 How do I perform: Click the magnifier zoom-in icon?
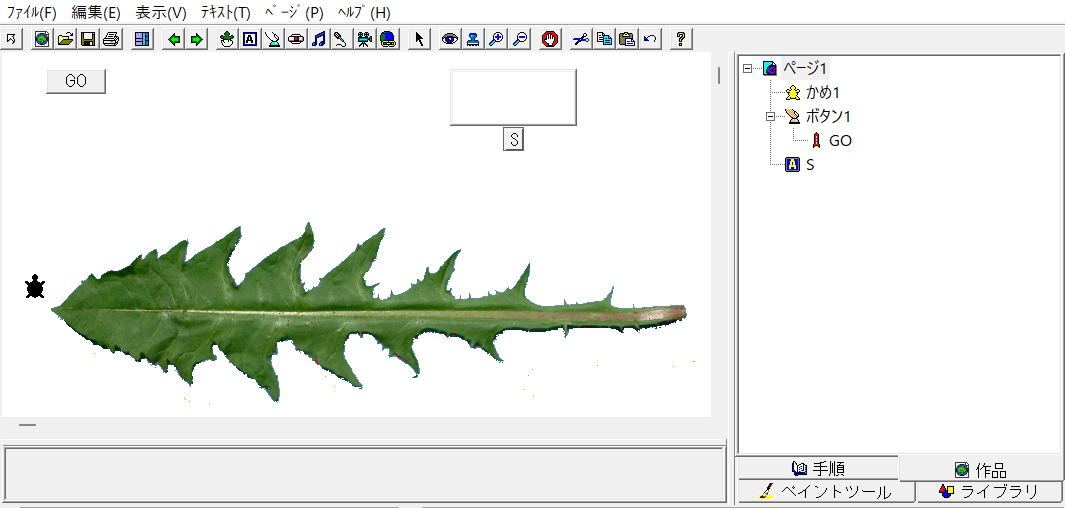click(x=497, y=39)
